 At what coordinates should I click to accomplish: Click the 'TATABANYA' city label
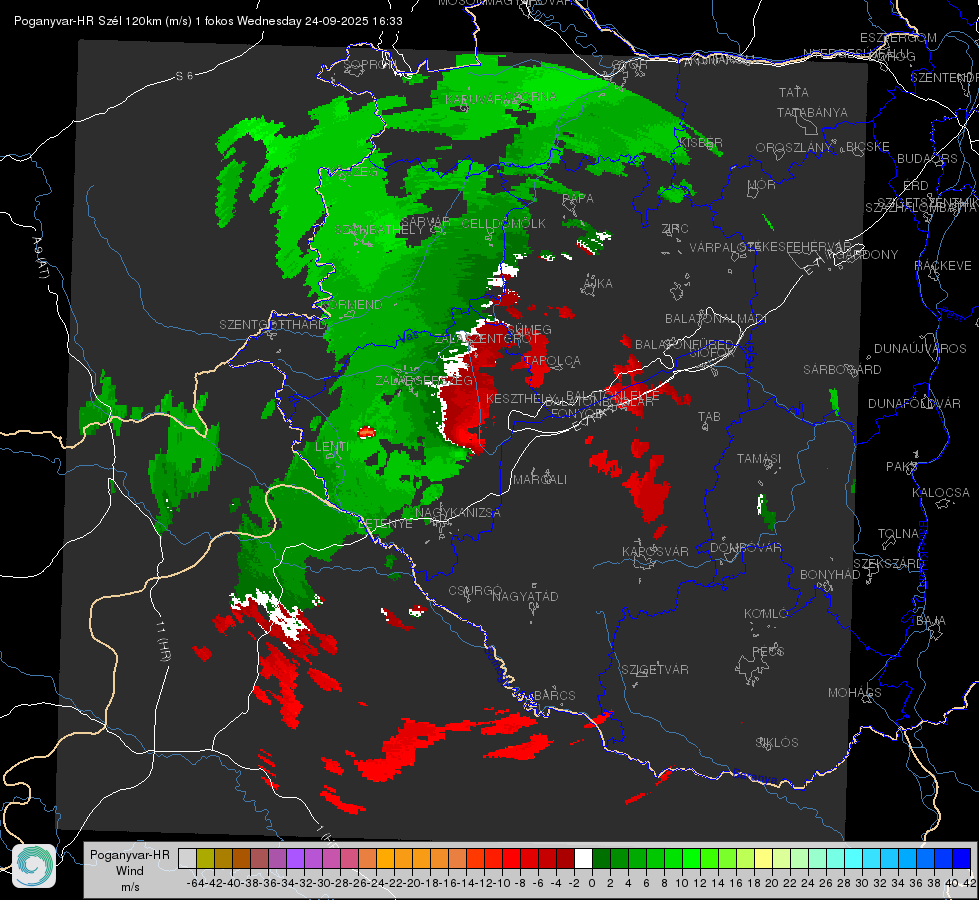click(x=812, y=112)
